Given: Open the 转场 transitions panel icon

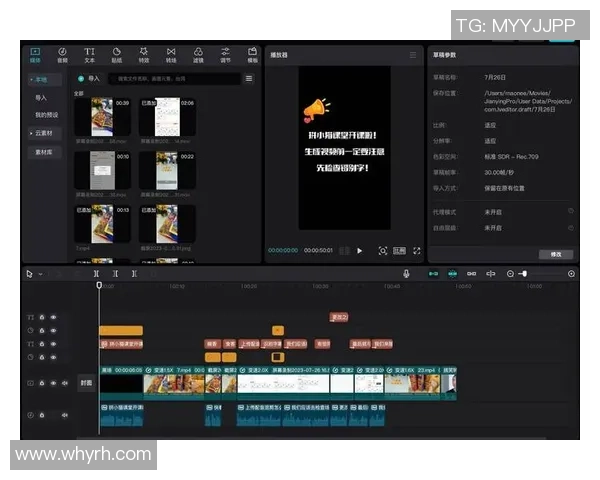Looking at the screenshot, I should coord(171,54).
